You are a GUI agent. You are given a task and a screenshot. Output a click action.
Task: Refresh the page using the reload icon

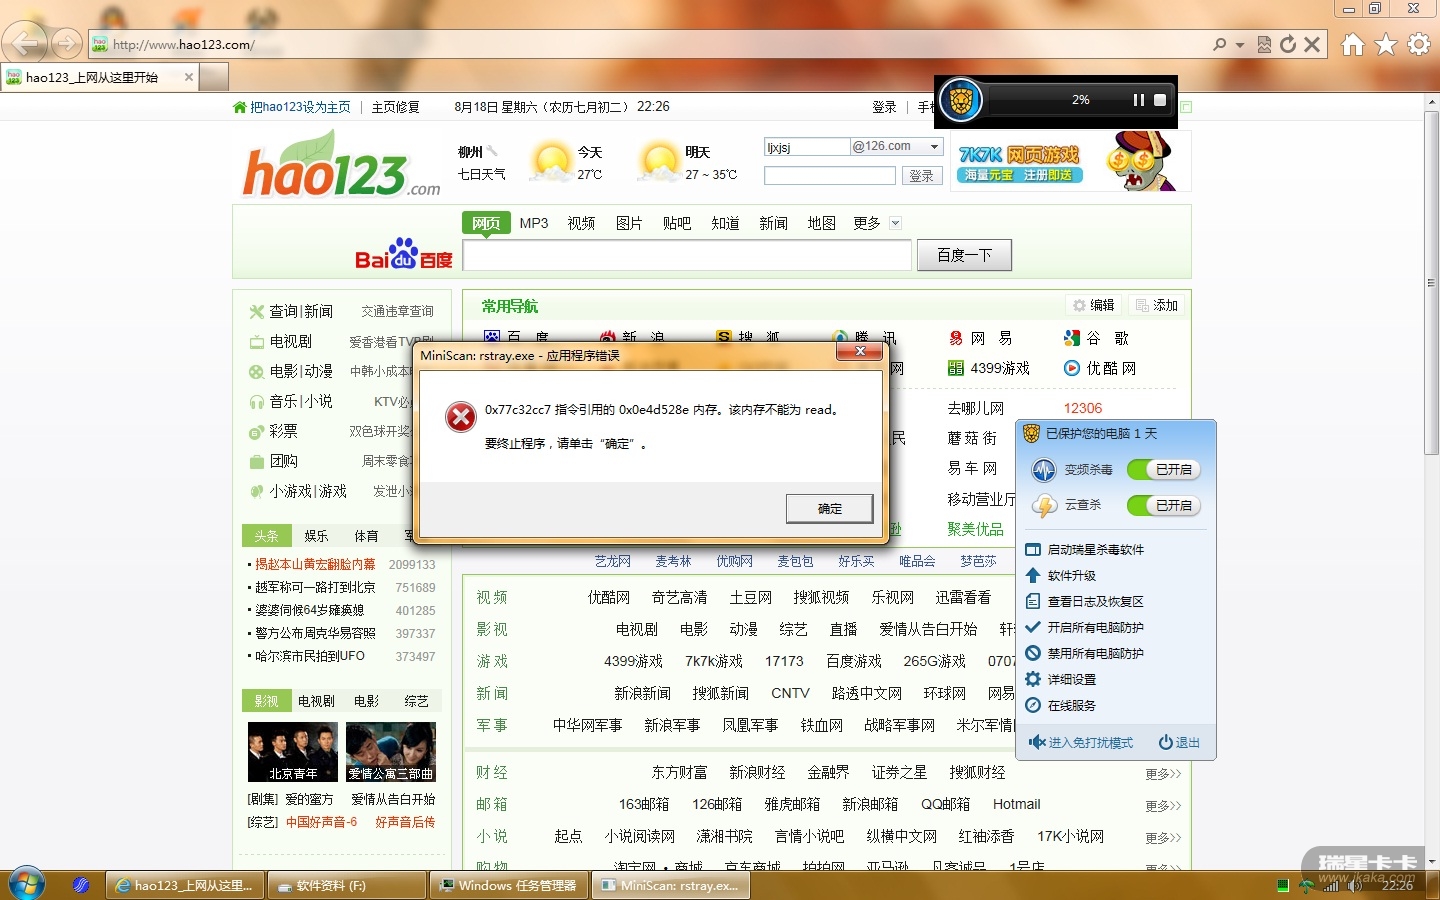click(x=1288, y=45)
